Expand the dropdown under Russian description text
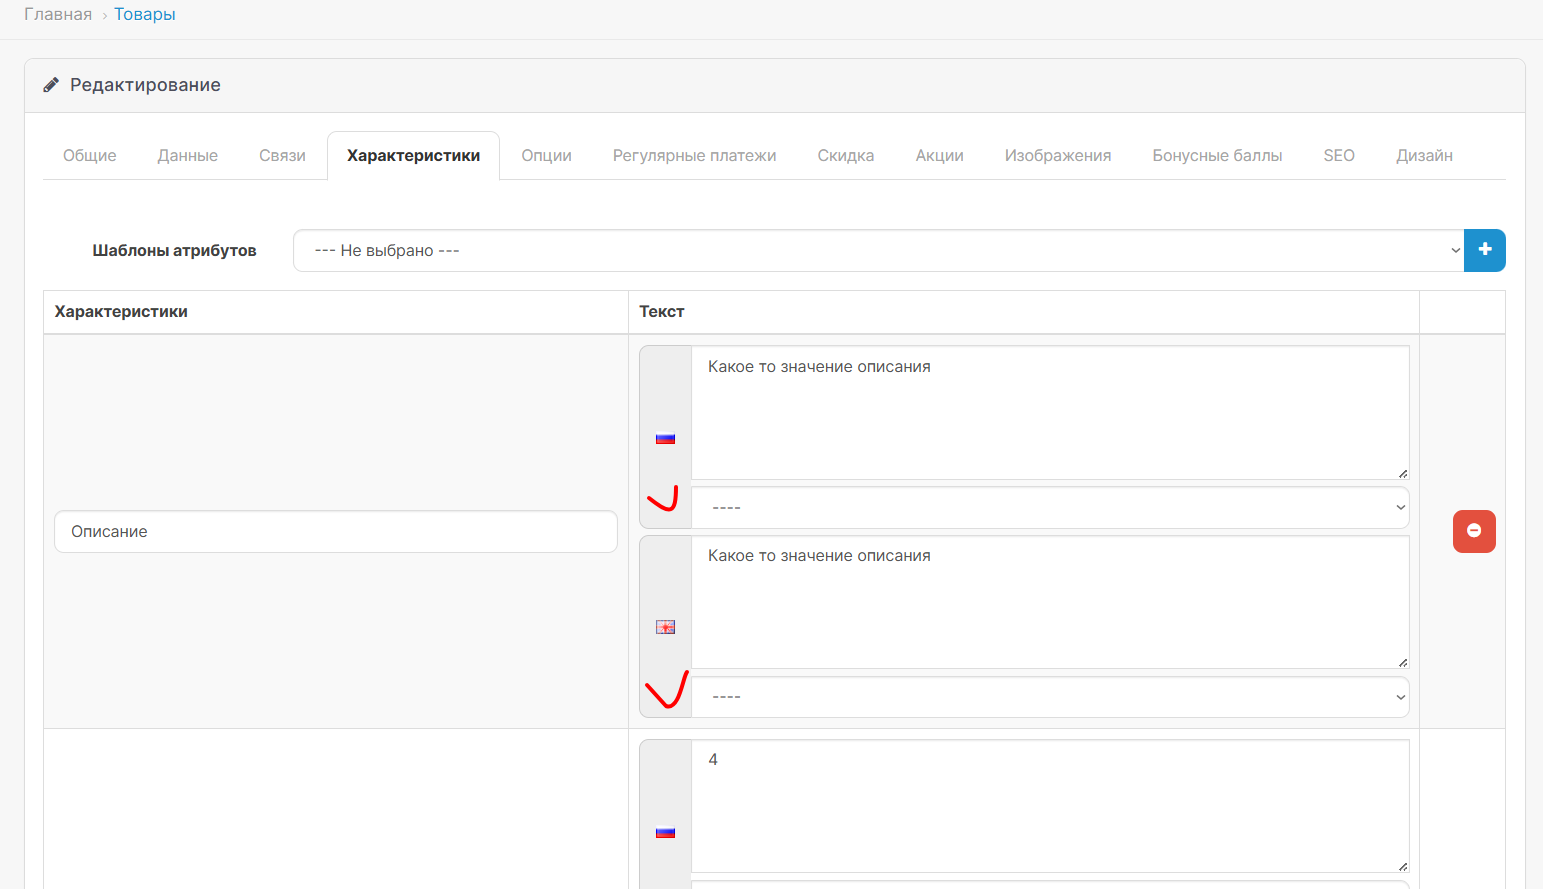This screenshot has height=889, width=1543. click(1049, 508)
